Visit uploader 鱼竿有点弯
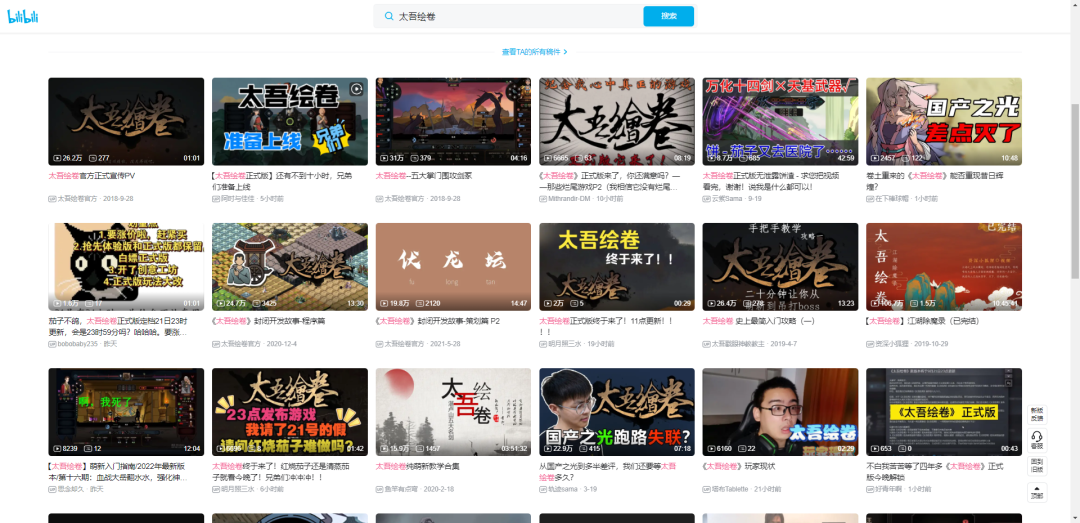 point(402,489)
